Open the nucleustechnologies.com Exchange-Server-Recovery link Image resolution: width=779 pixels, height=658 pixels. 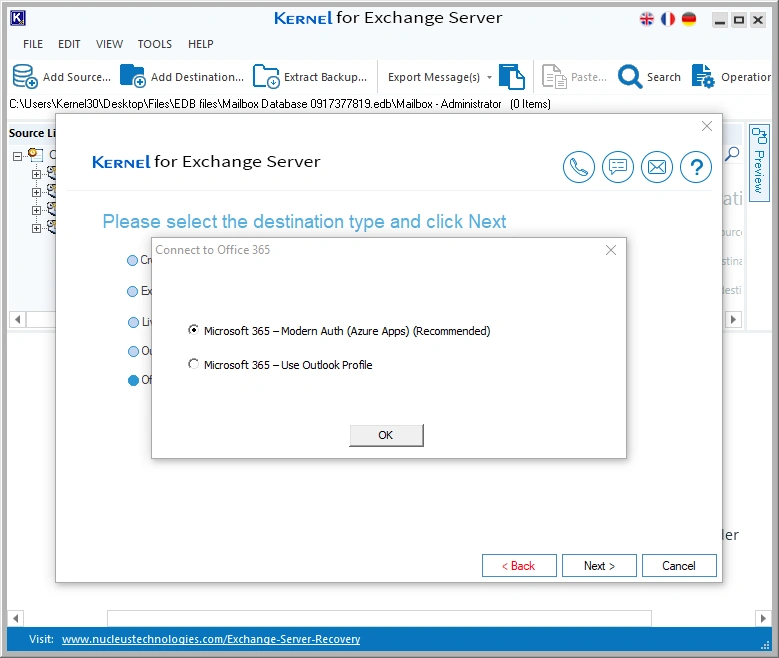tap(211, 639)
